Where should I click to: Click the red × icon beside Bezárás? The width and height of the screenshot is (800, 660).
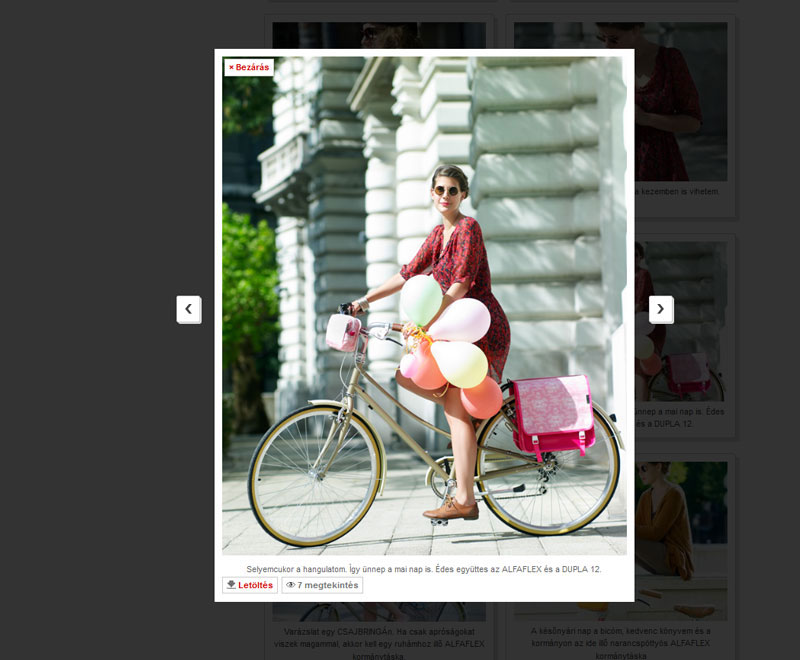click(x=231, y=67)
